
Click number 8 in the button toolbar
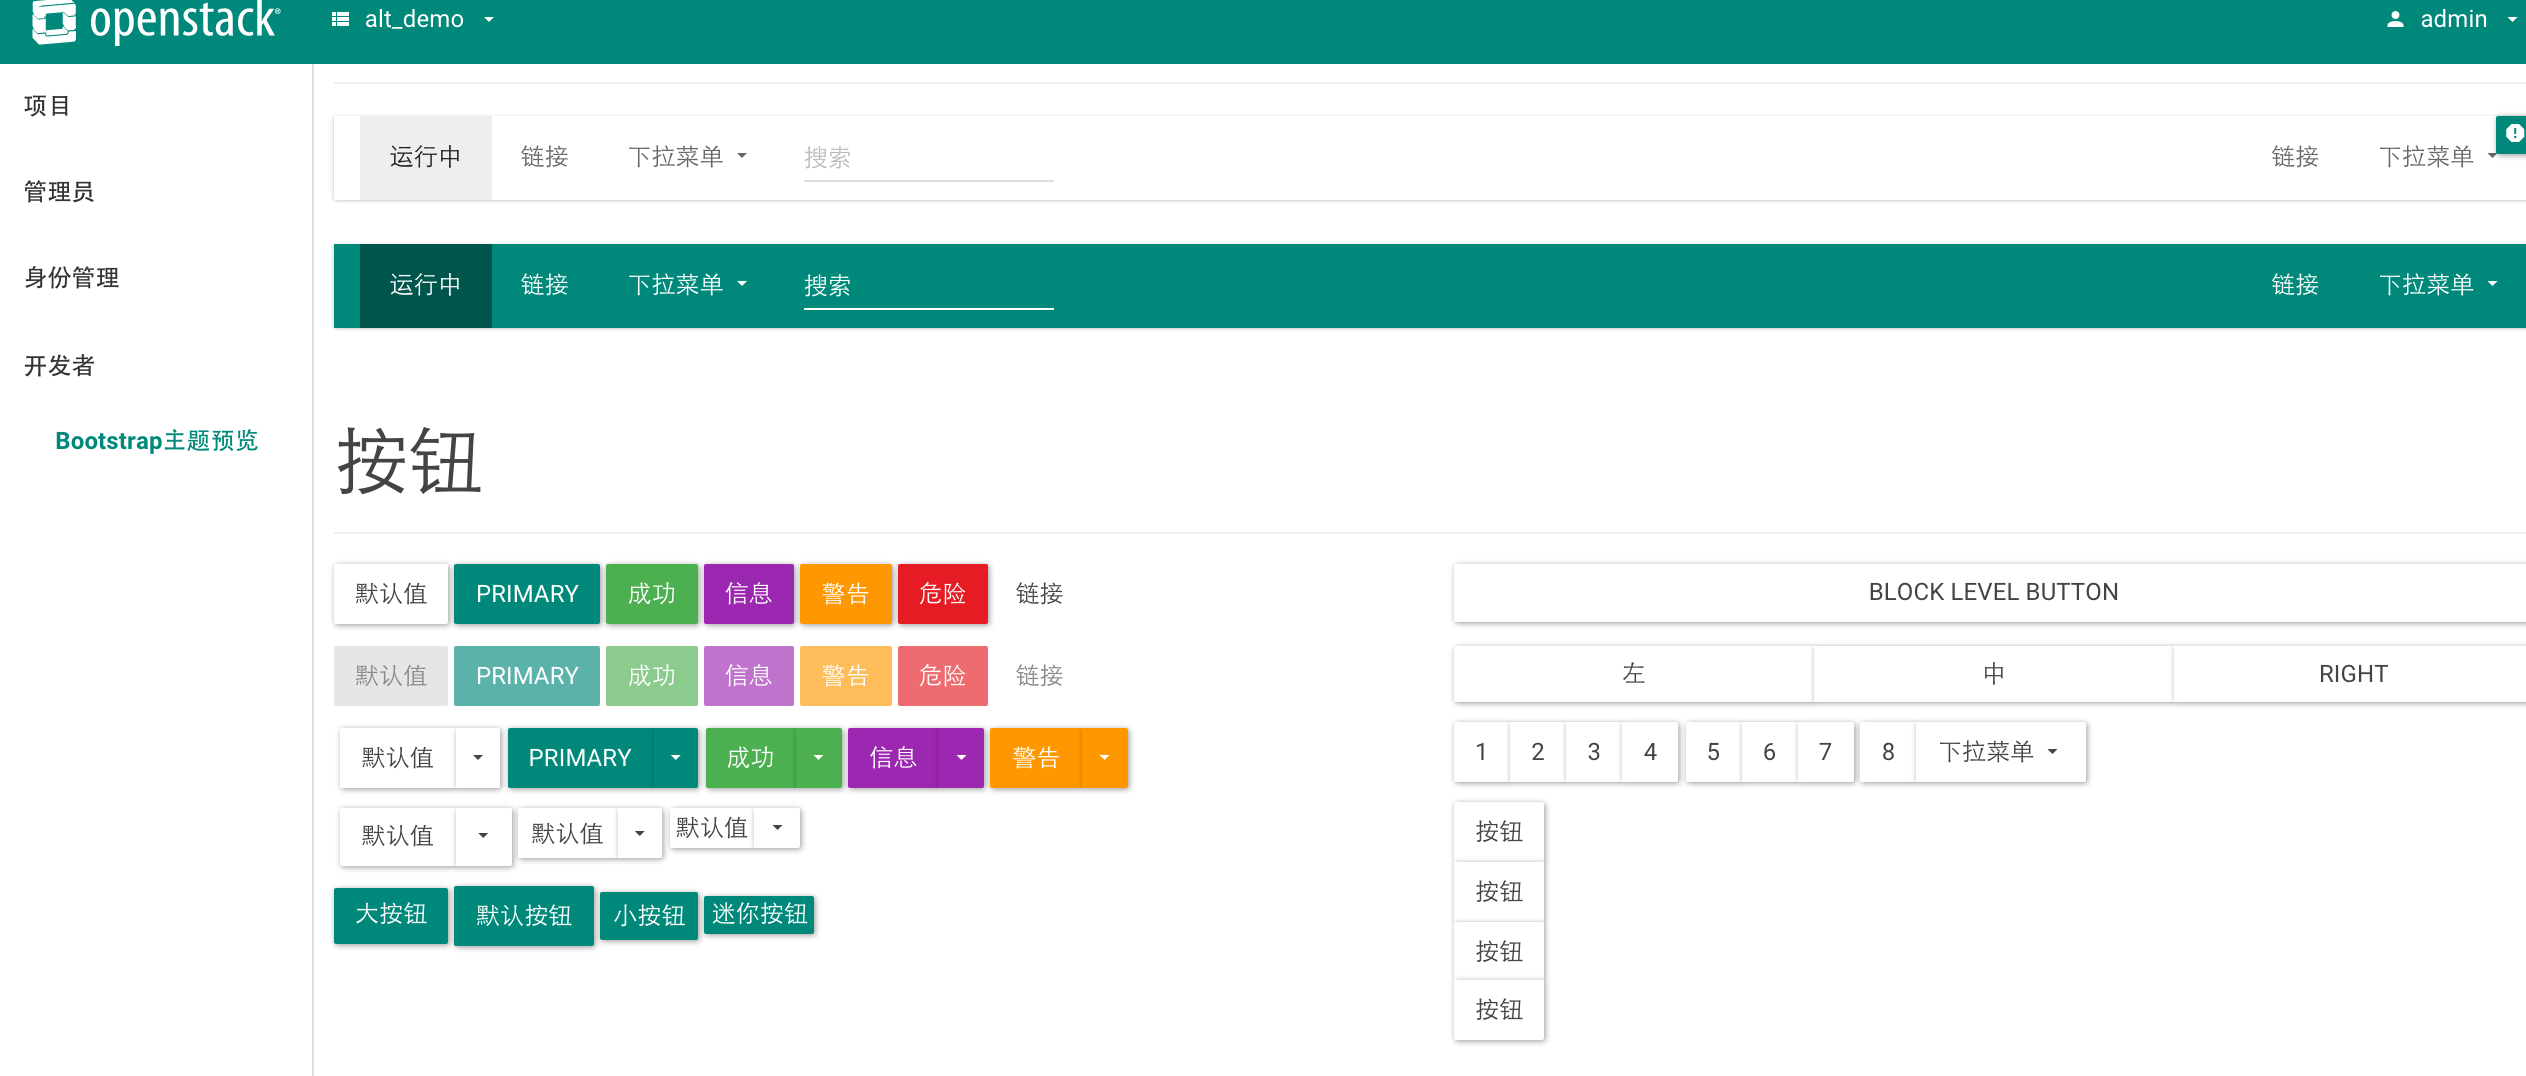coord(1888,752)
